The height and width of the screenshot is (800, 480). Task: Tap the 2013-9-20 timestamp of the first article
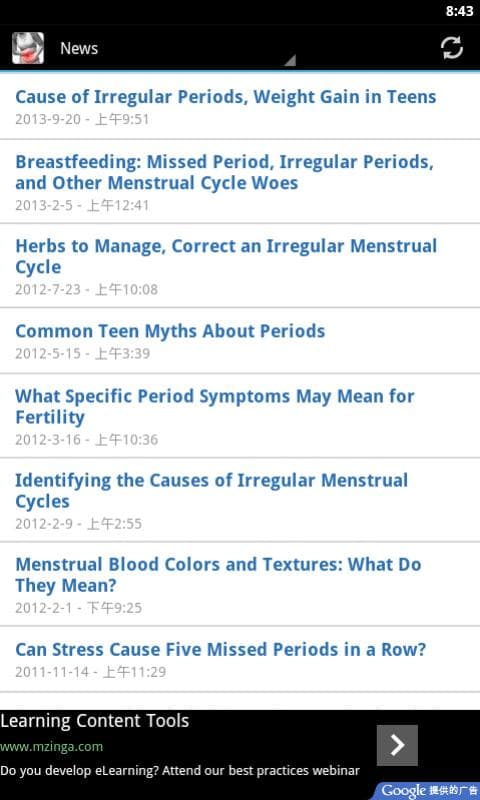pos(82,119)
